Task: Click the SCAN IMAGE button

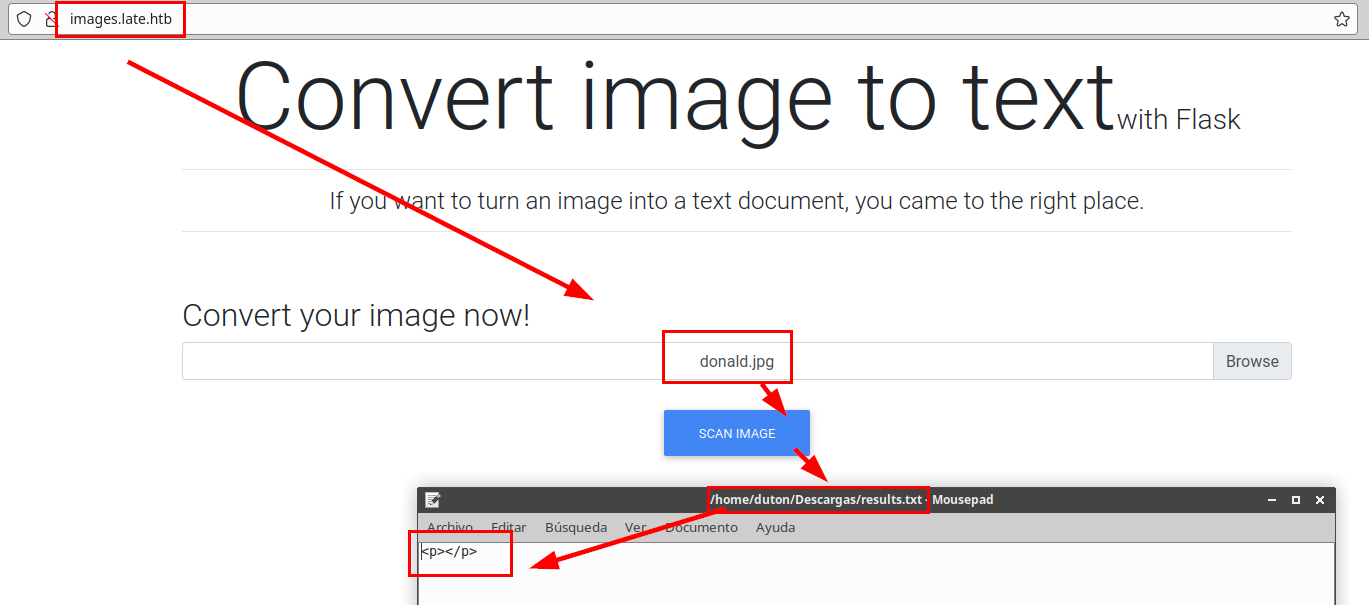Action: pos(737,433)
